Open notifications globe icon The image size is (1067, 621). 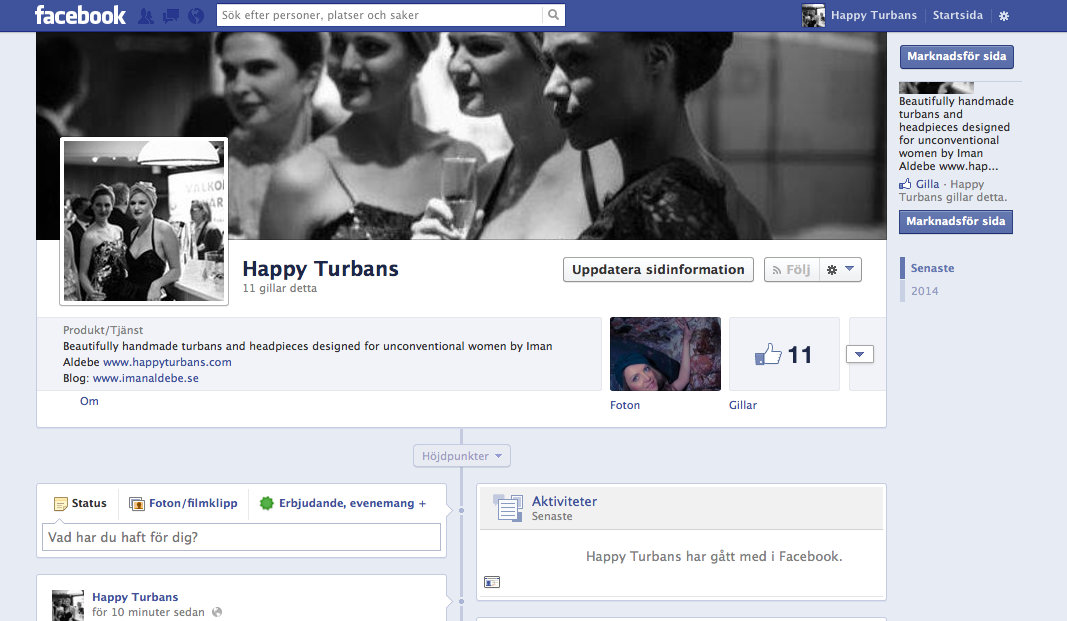click(196, 16)
